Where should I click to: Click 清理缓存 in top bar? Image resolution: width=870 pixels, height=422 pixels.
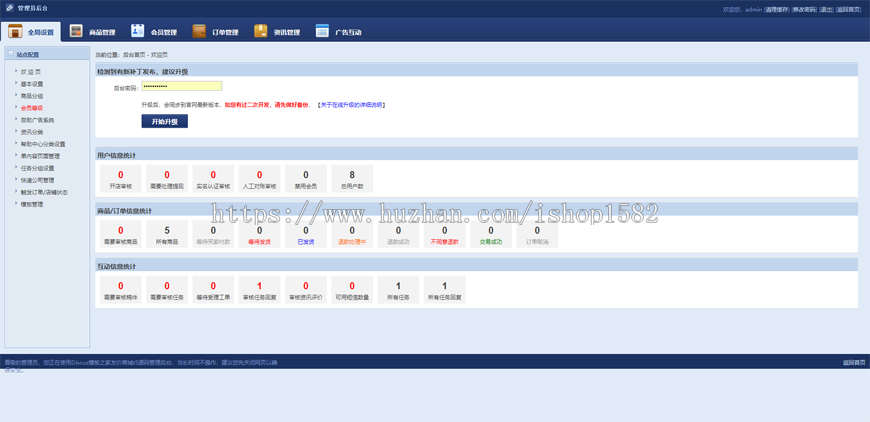coord(777,9)
